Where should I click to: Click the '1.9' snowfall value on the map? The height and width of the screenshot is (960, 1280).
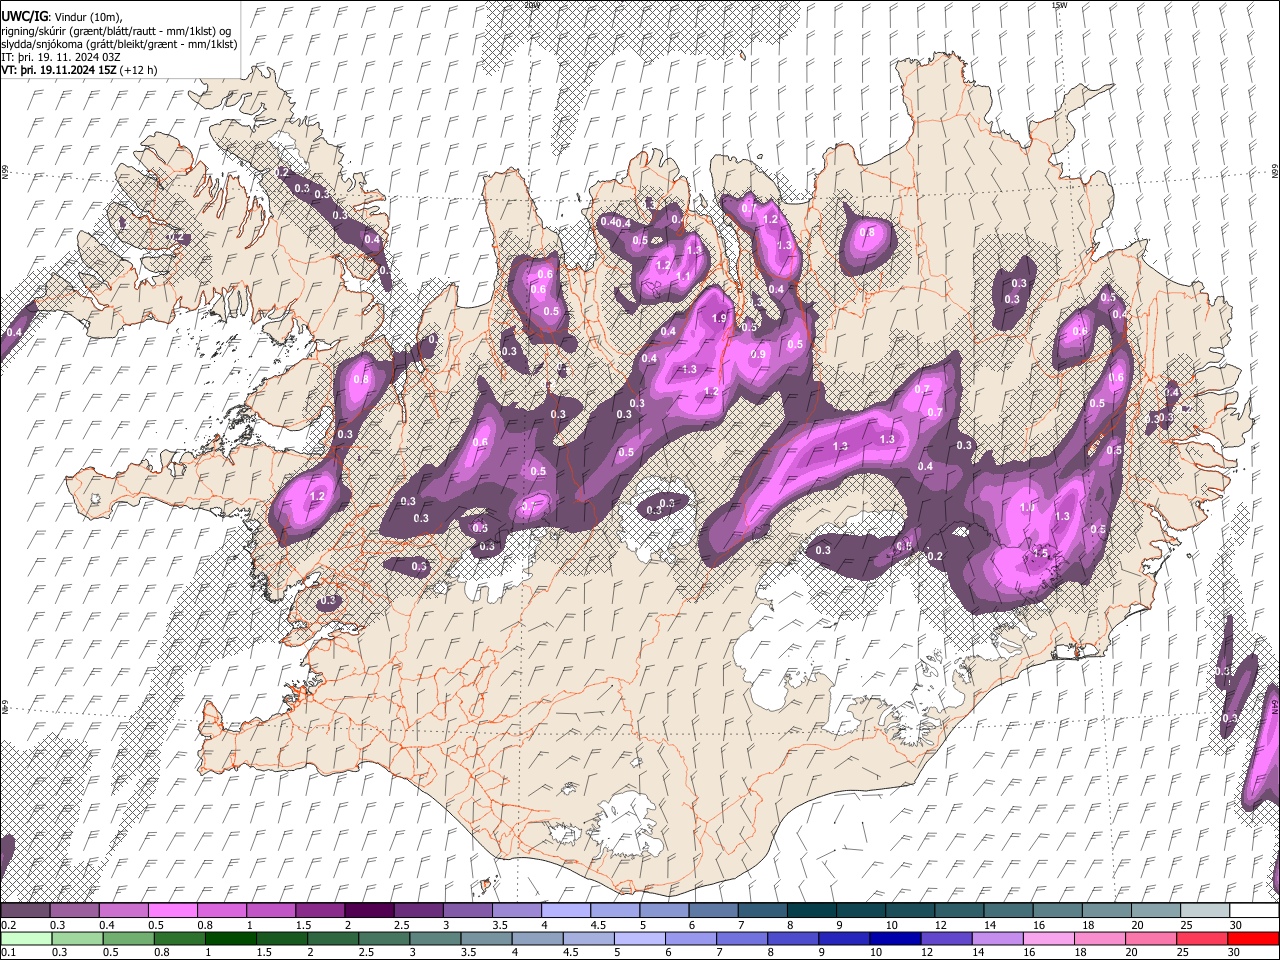point(718,318)
